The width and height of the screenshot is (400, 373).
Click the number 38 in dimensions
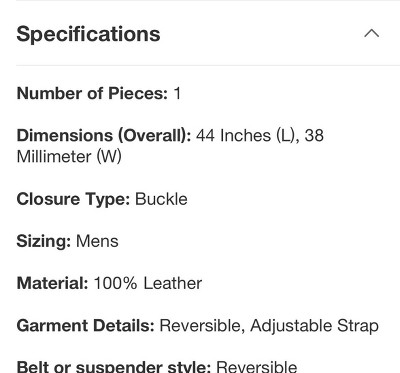click(x=314, y=136)
